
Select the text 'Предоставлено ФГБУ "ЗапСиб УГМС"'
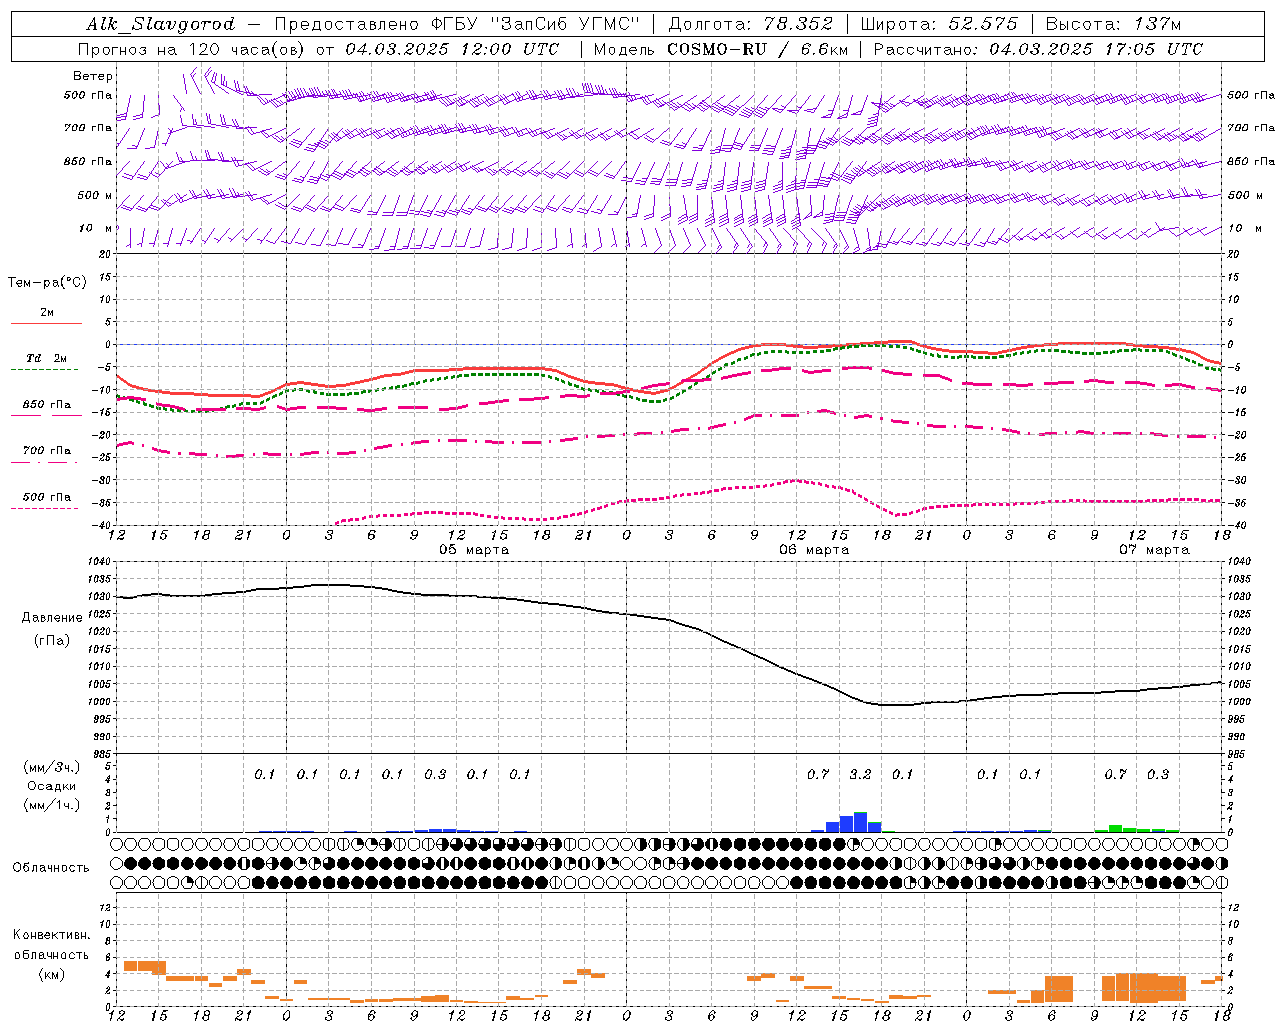[x=456, y=24]
